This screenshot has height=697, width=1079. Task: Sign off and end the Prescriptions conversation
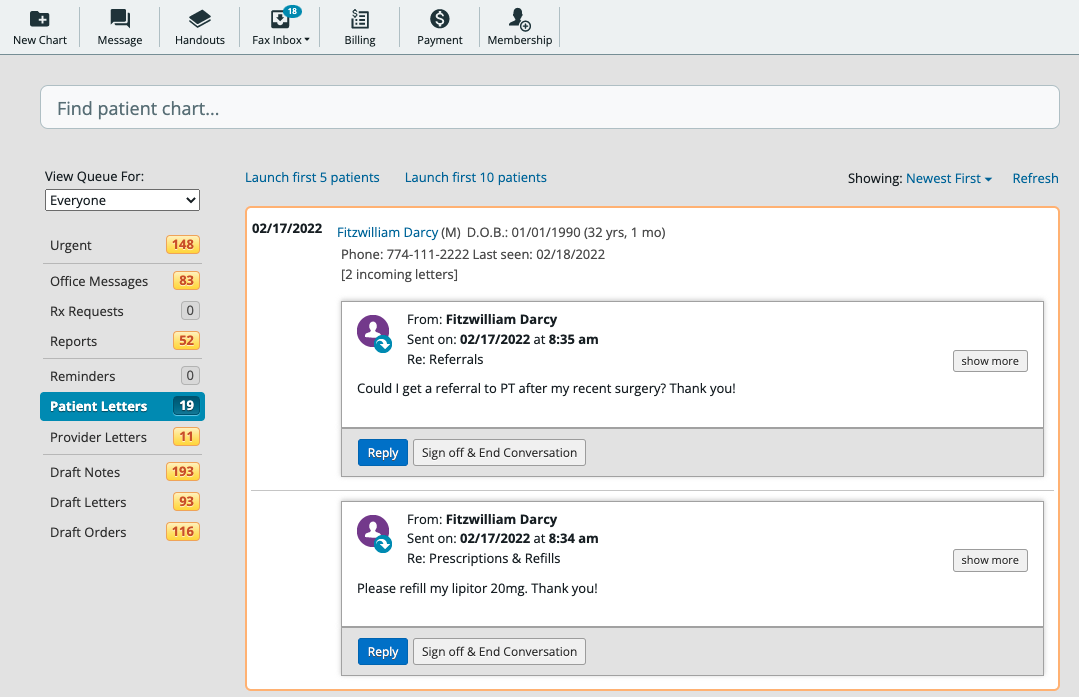point(499,651)
